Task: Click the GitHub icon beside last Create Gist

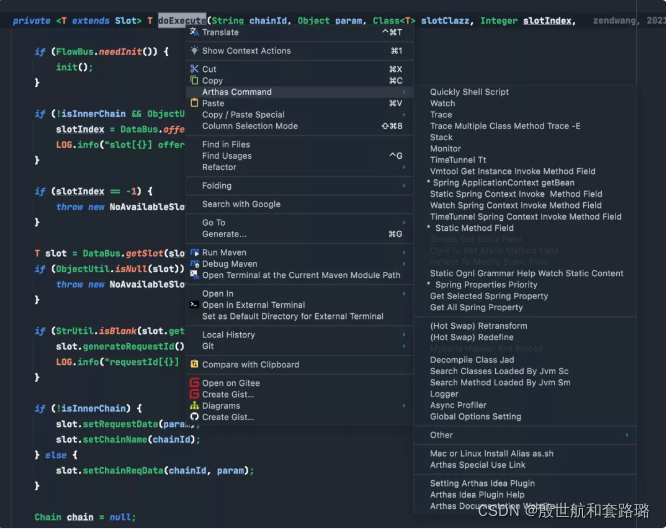Action: point(194,417)
